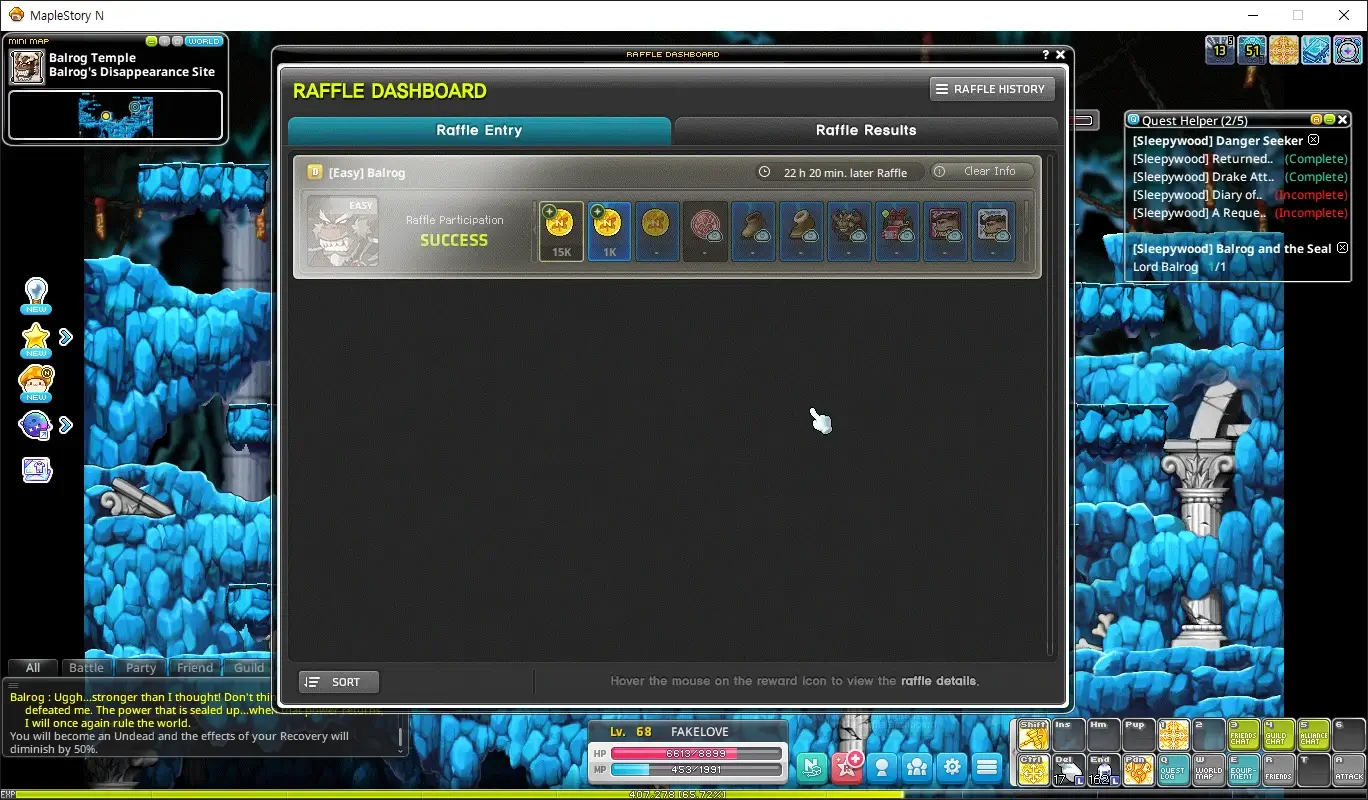Click the Quest Log quickslot Q
Image resolution: width=1368 pixels, height=800 pixels.
pos(1173,770)
